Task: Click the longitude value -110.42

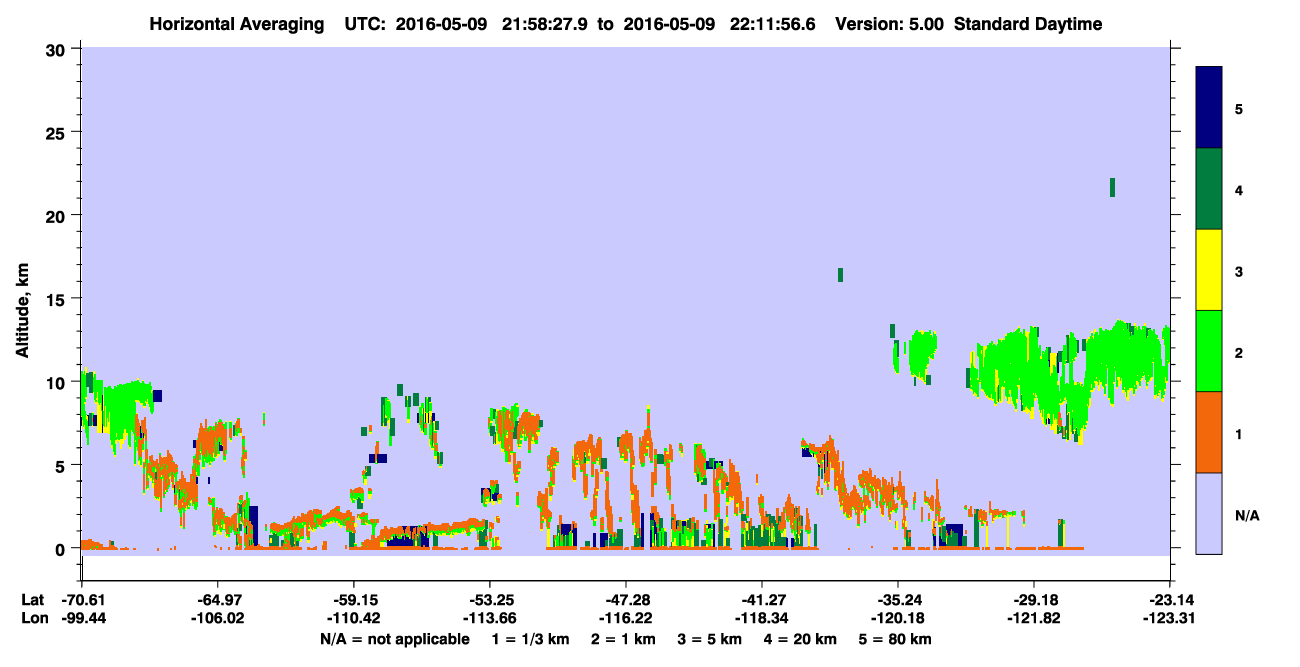Action: pos(353,618)
